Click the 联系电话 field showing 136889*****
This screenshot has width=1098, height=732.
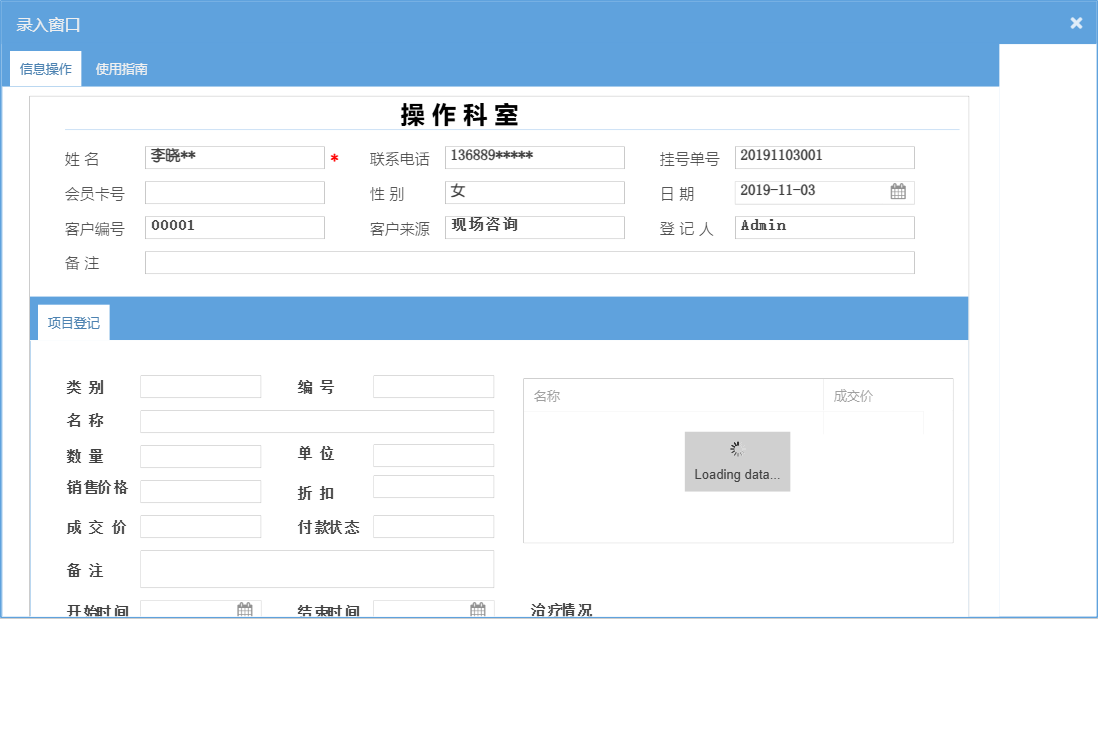pyautogui.click(x=534, y=157)
